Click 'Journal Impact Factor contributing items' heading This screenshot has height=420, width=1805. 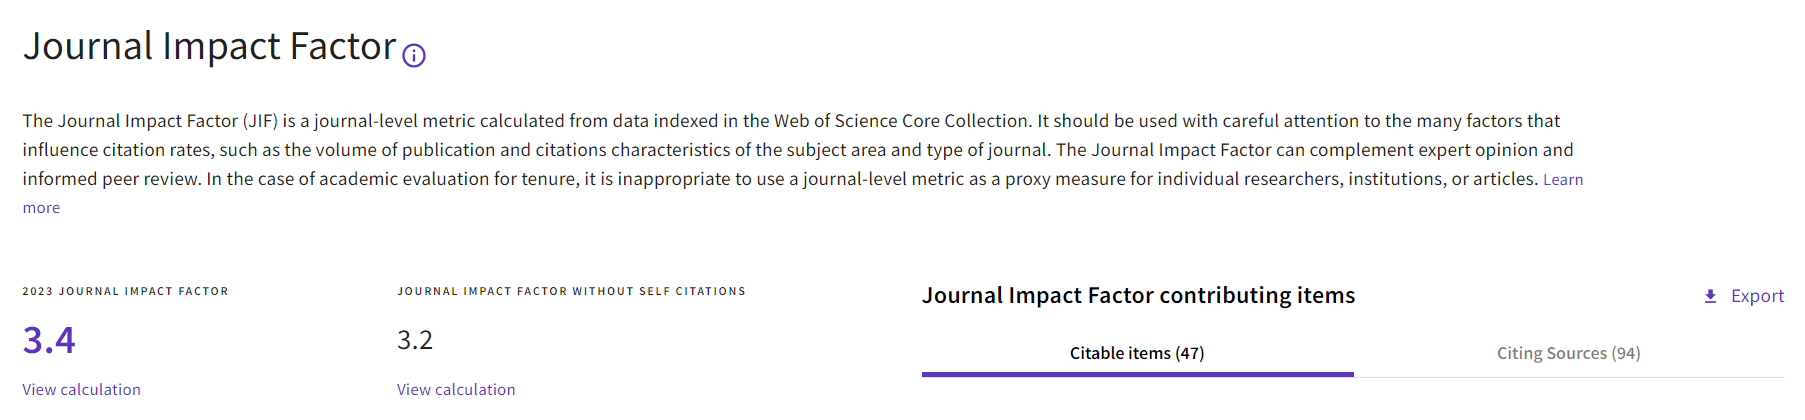tap(1138, 295)
